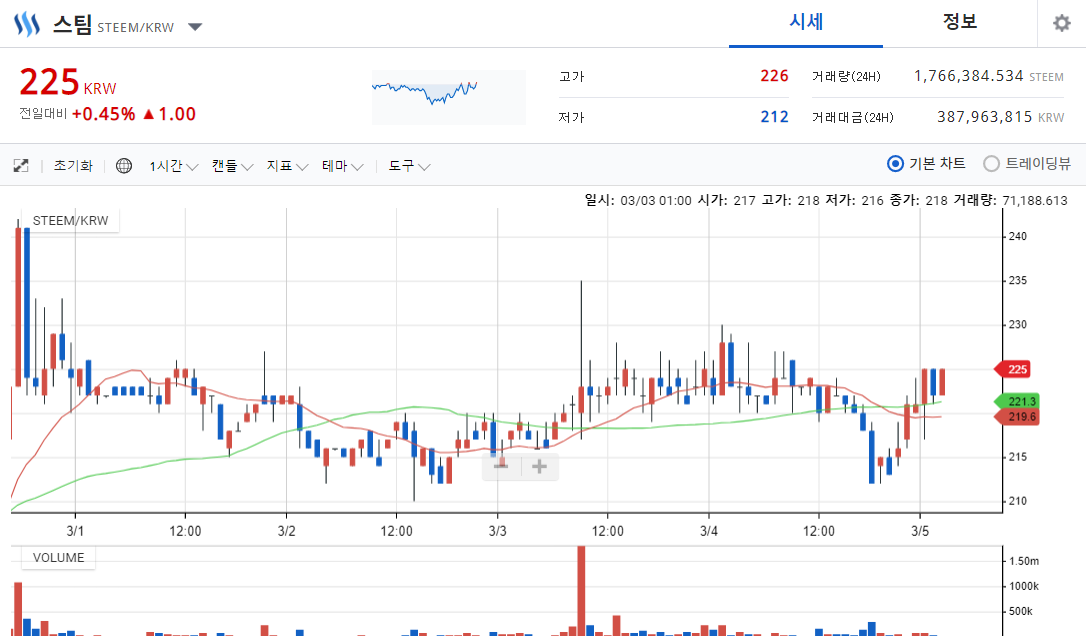Select the 트레이딩뷰 radio button
Screen dimensions: 1086x638
(x=992, y=163)
